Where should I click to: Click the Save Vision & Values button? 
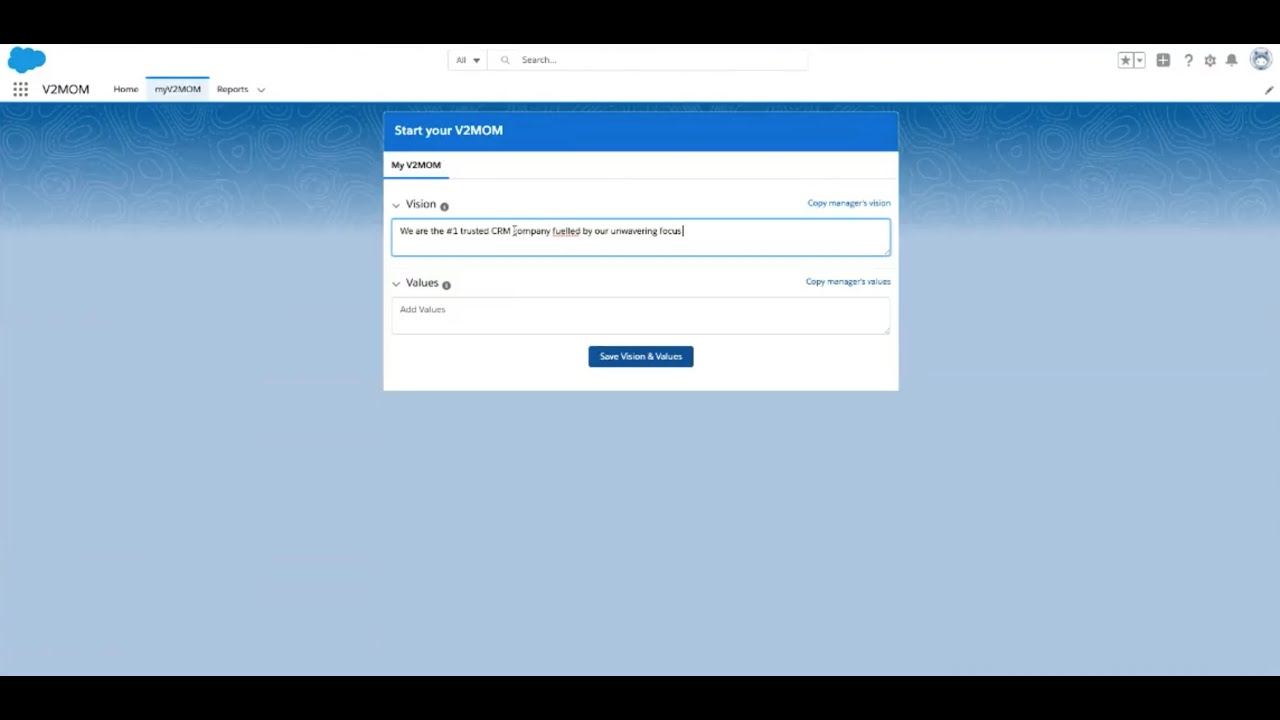[641, 356]
